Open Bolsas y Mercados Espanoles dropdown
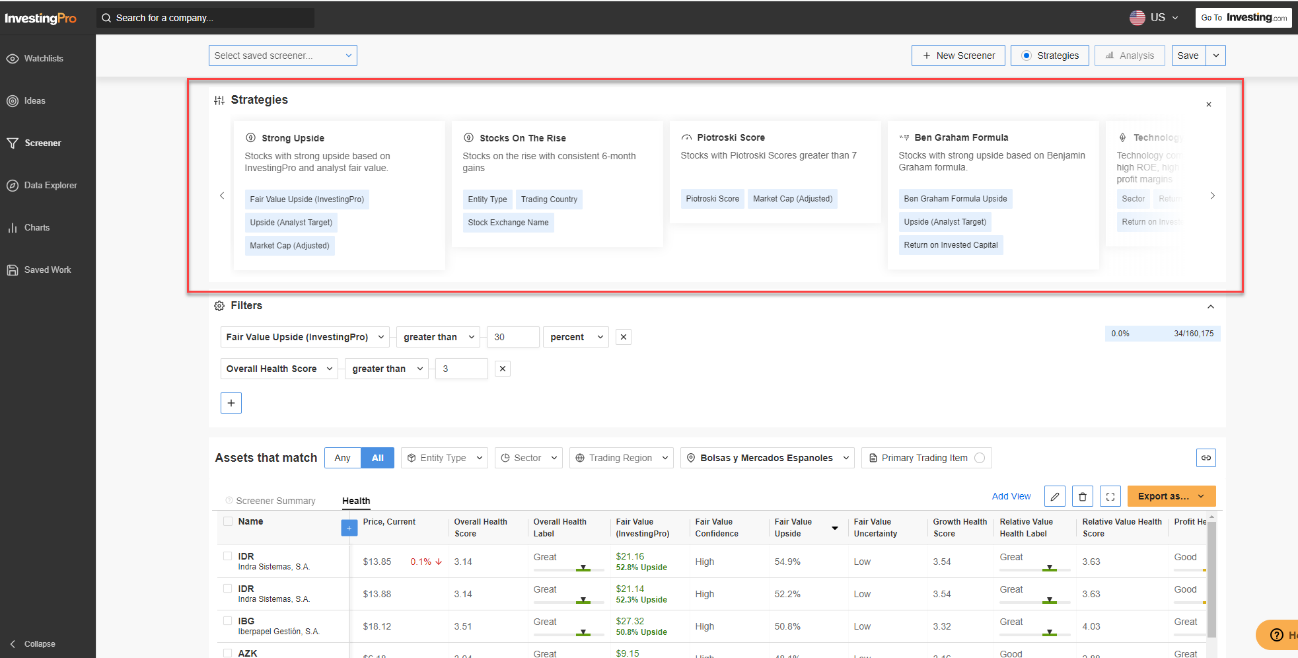The image size is (1298, 658). pos(768,458)
